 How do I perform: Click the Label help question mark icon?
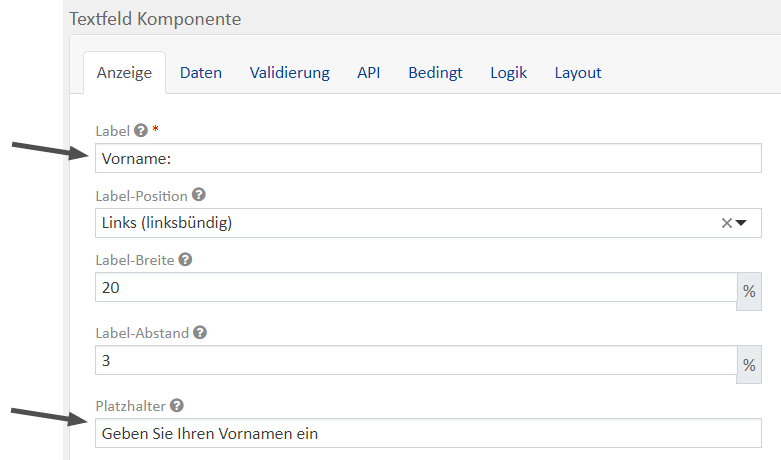pyautogui.click(x=141, y=131)
